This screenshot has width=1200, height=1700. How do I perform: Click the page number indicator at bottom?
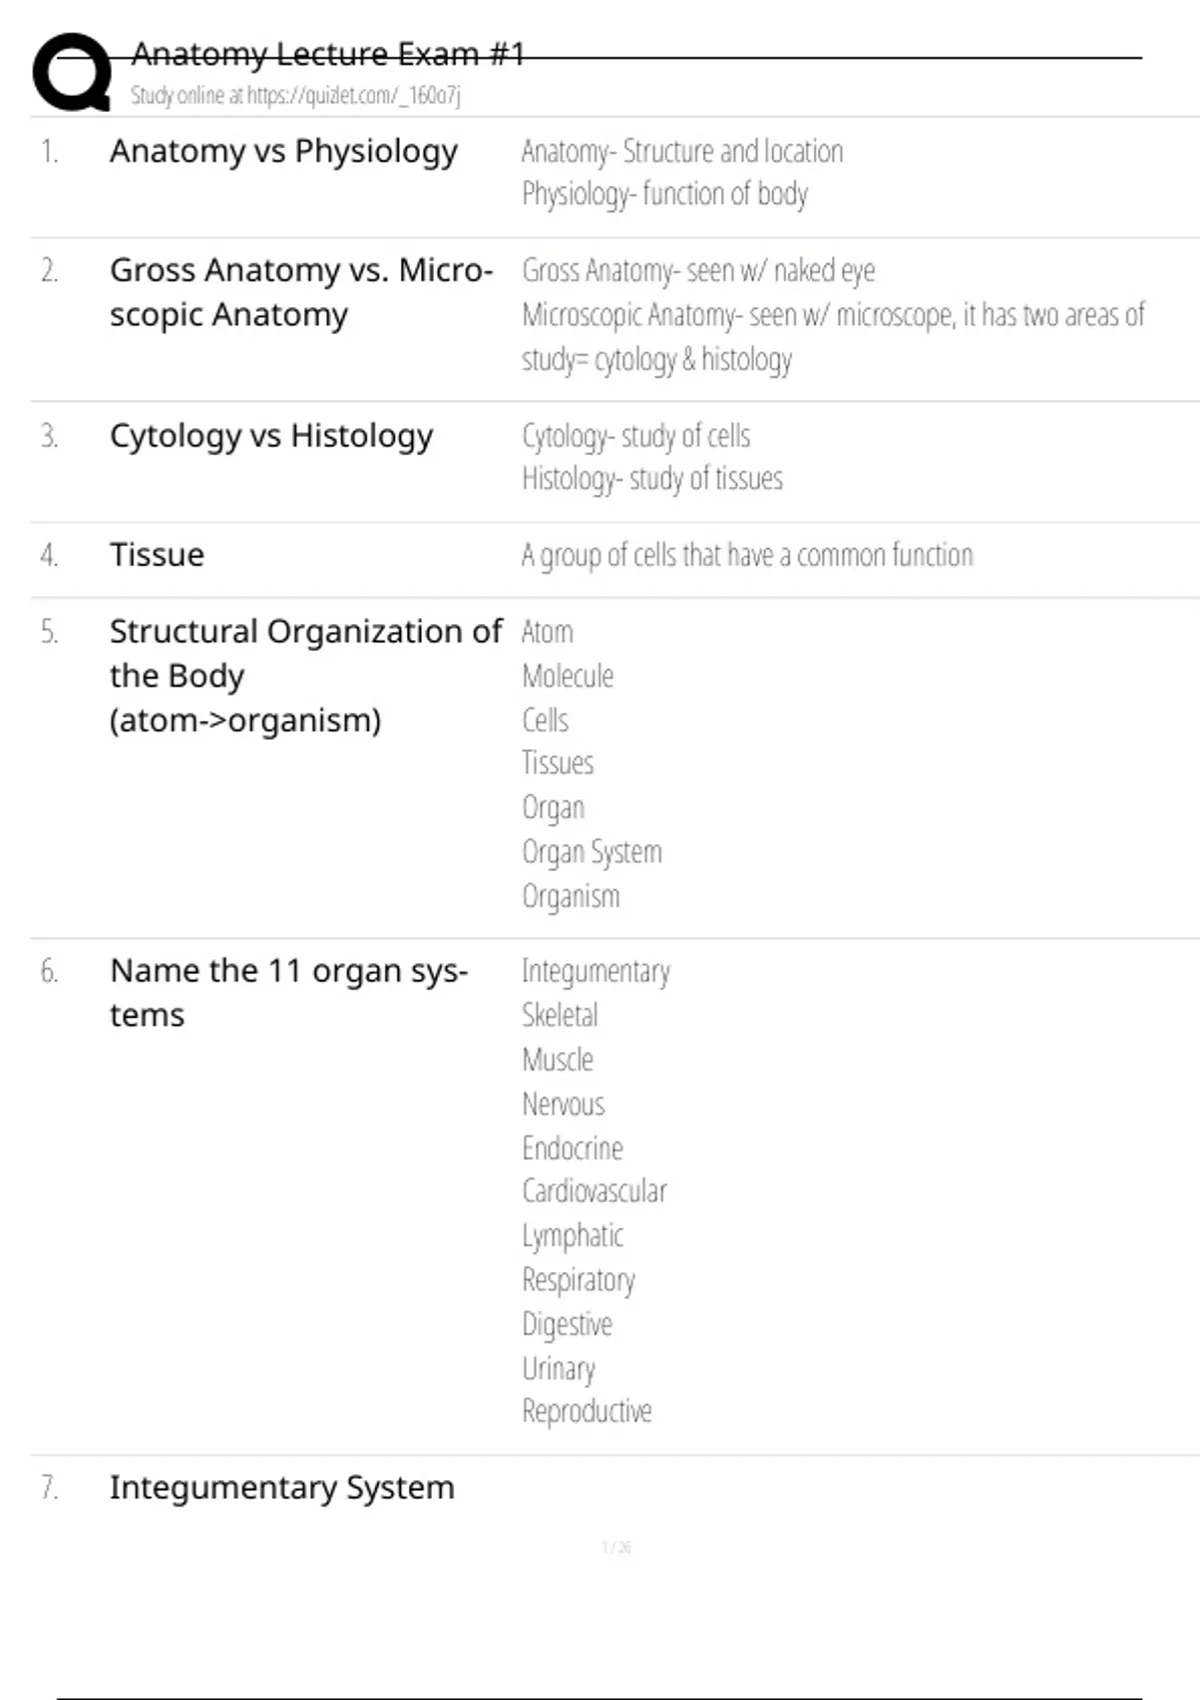tap(616, 1548)
